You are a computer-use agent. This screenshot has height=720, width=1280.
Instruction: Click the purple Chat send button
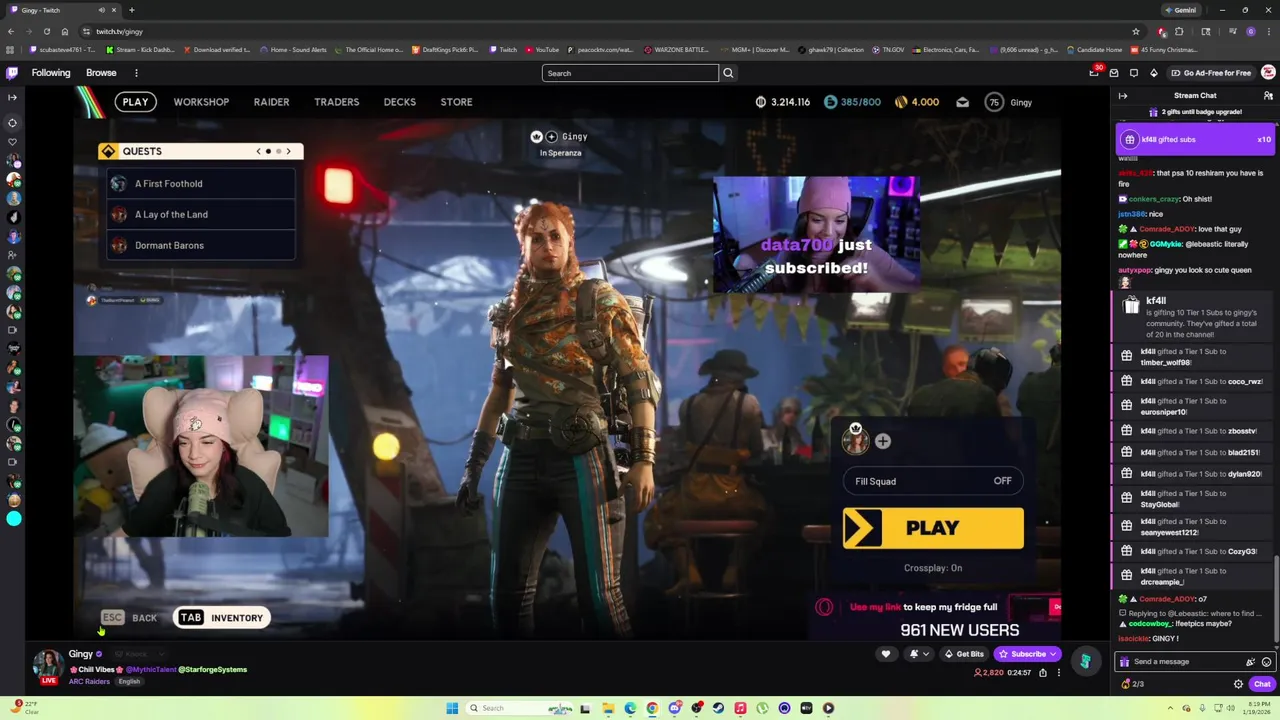[x=1262, y=684]
